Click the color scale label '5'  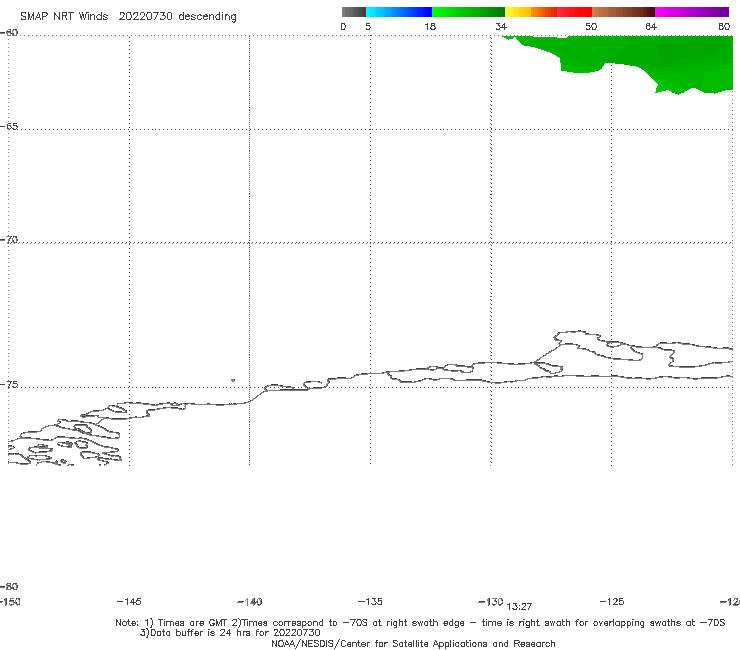[368, 26]
